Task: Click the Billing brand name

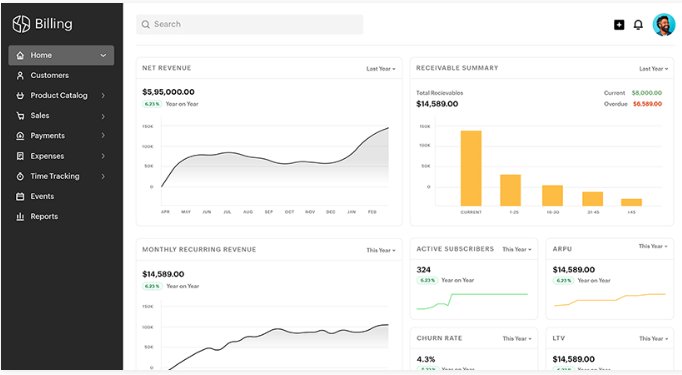Action: [53, 24]
